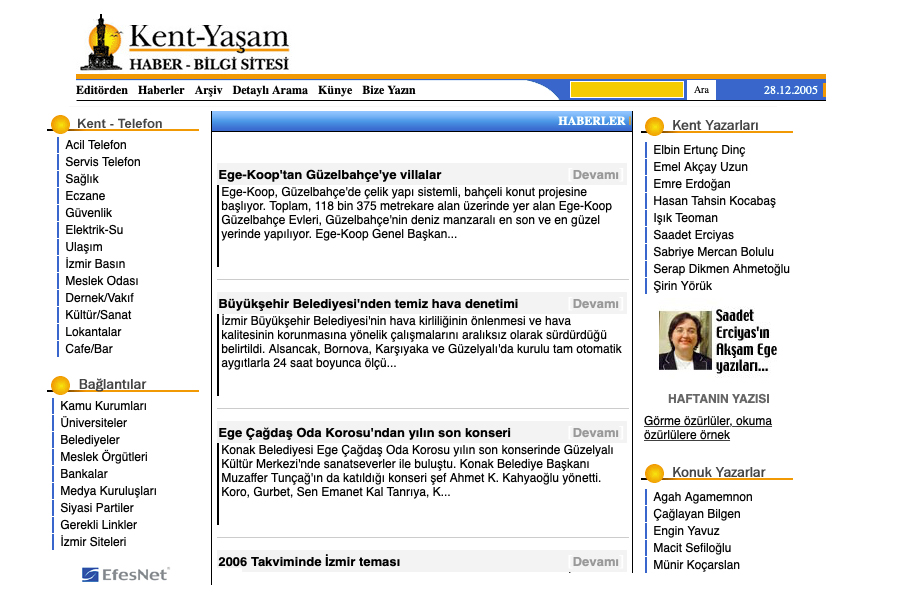This screenshot has width=900, height=600.
Task: Read Görme özürlüler weekly article link
Action: tap(708, 427)
